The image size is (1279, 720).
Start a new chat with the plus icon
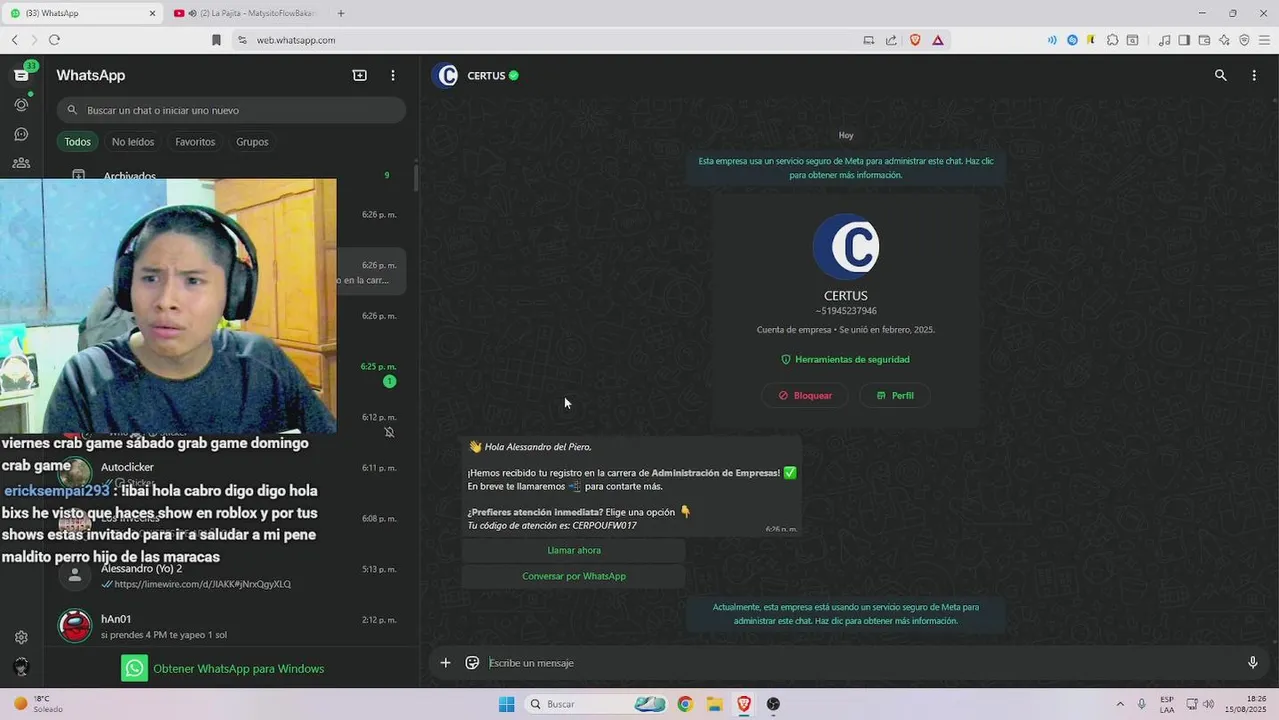360,75
